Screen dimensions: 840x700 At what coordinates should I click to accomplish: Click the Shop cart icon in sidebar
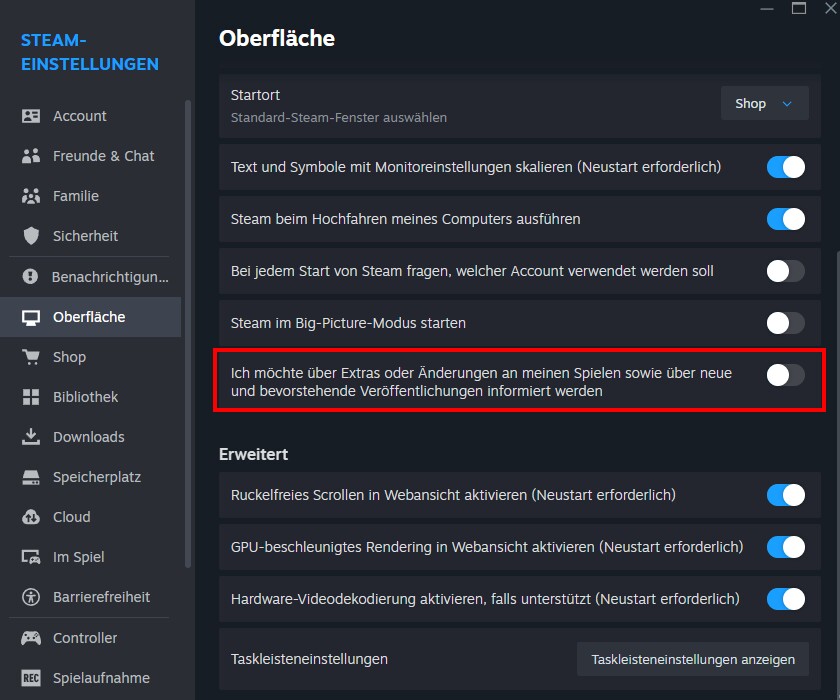pos(31,357)
